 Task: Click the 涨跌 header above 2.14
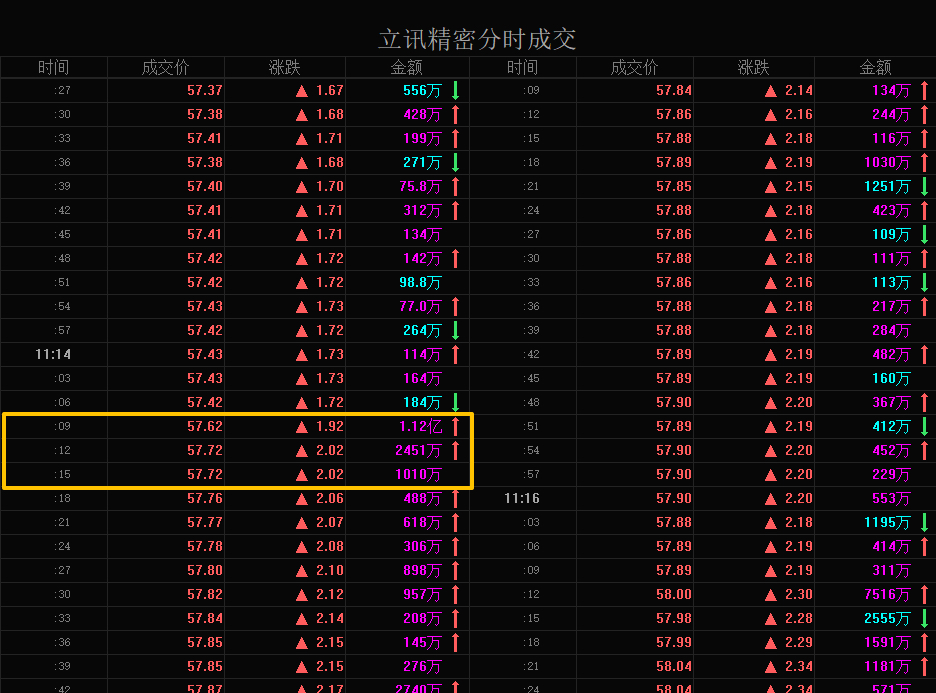(x=753, y=67)
